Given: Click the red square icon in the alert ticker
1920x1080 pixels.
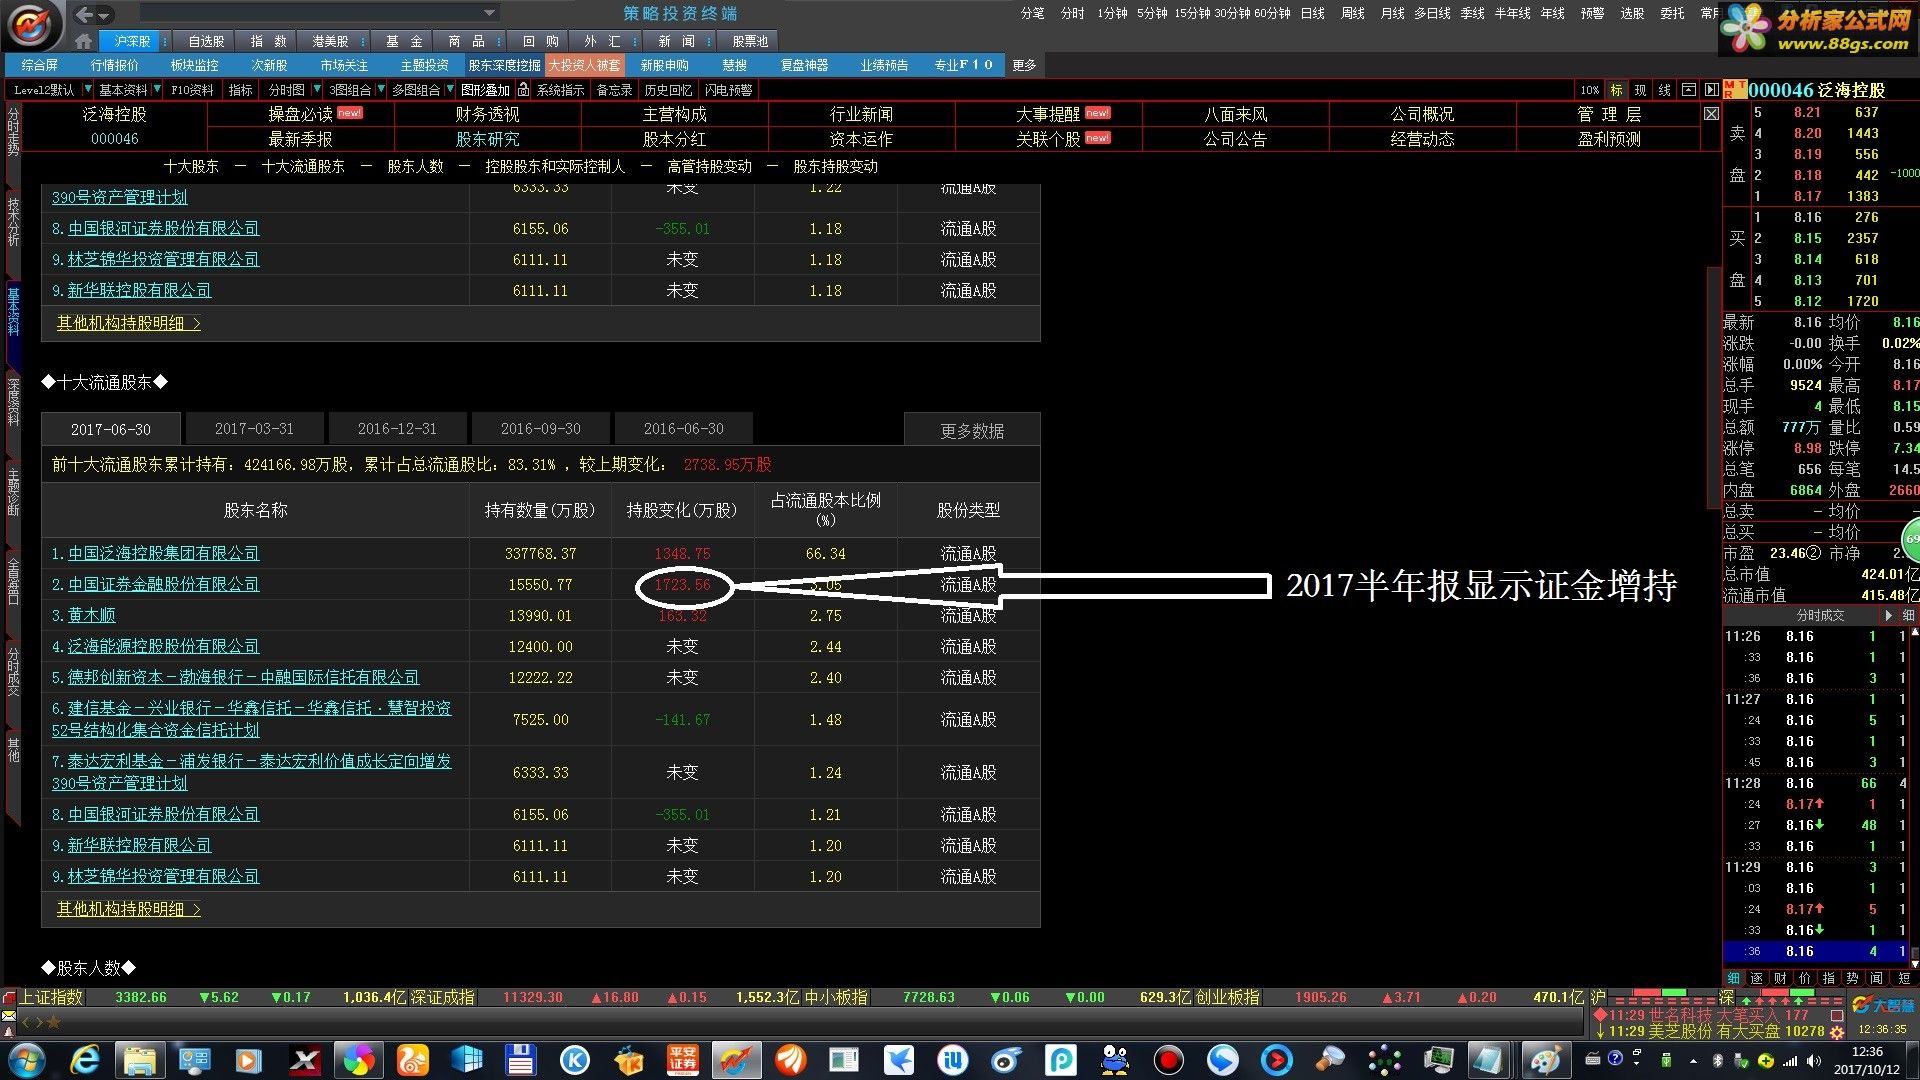Looking at the screenshot, I should click(1836, 1015).
